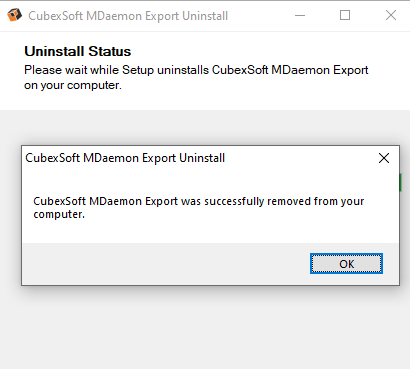Maximize the uninstall window

(345, 15)
